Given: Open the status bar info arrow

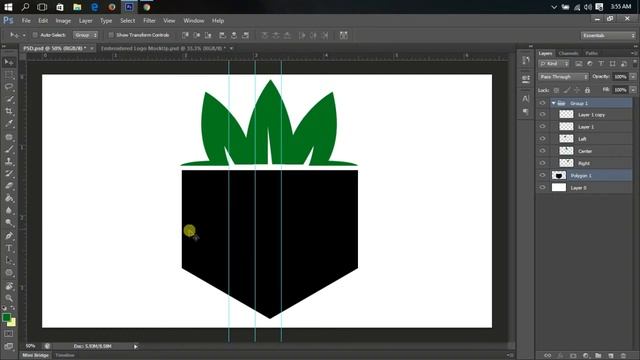Looking at the screenshot, I should [136, 347].
